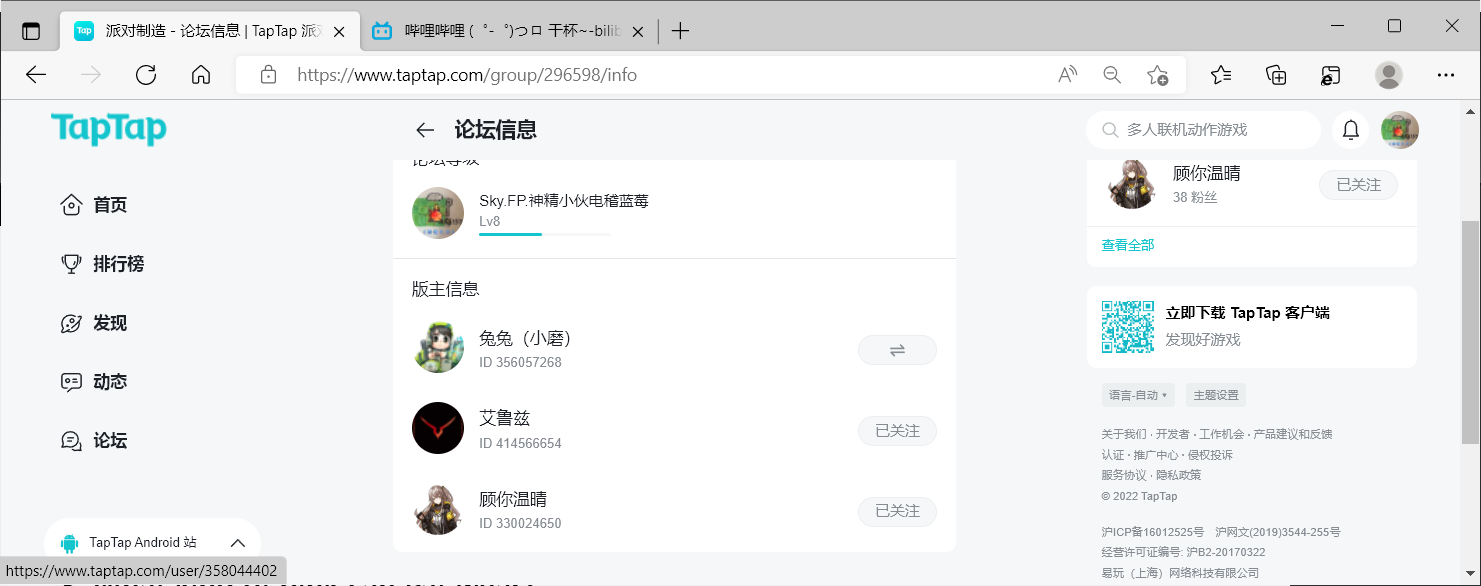Close the bilibili tab
The image size is (1481, 586).
[x=637, y=31]
